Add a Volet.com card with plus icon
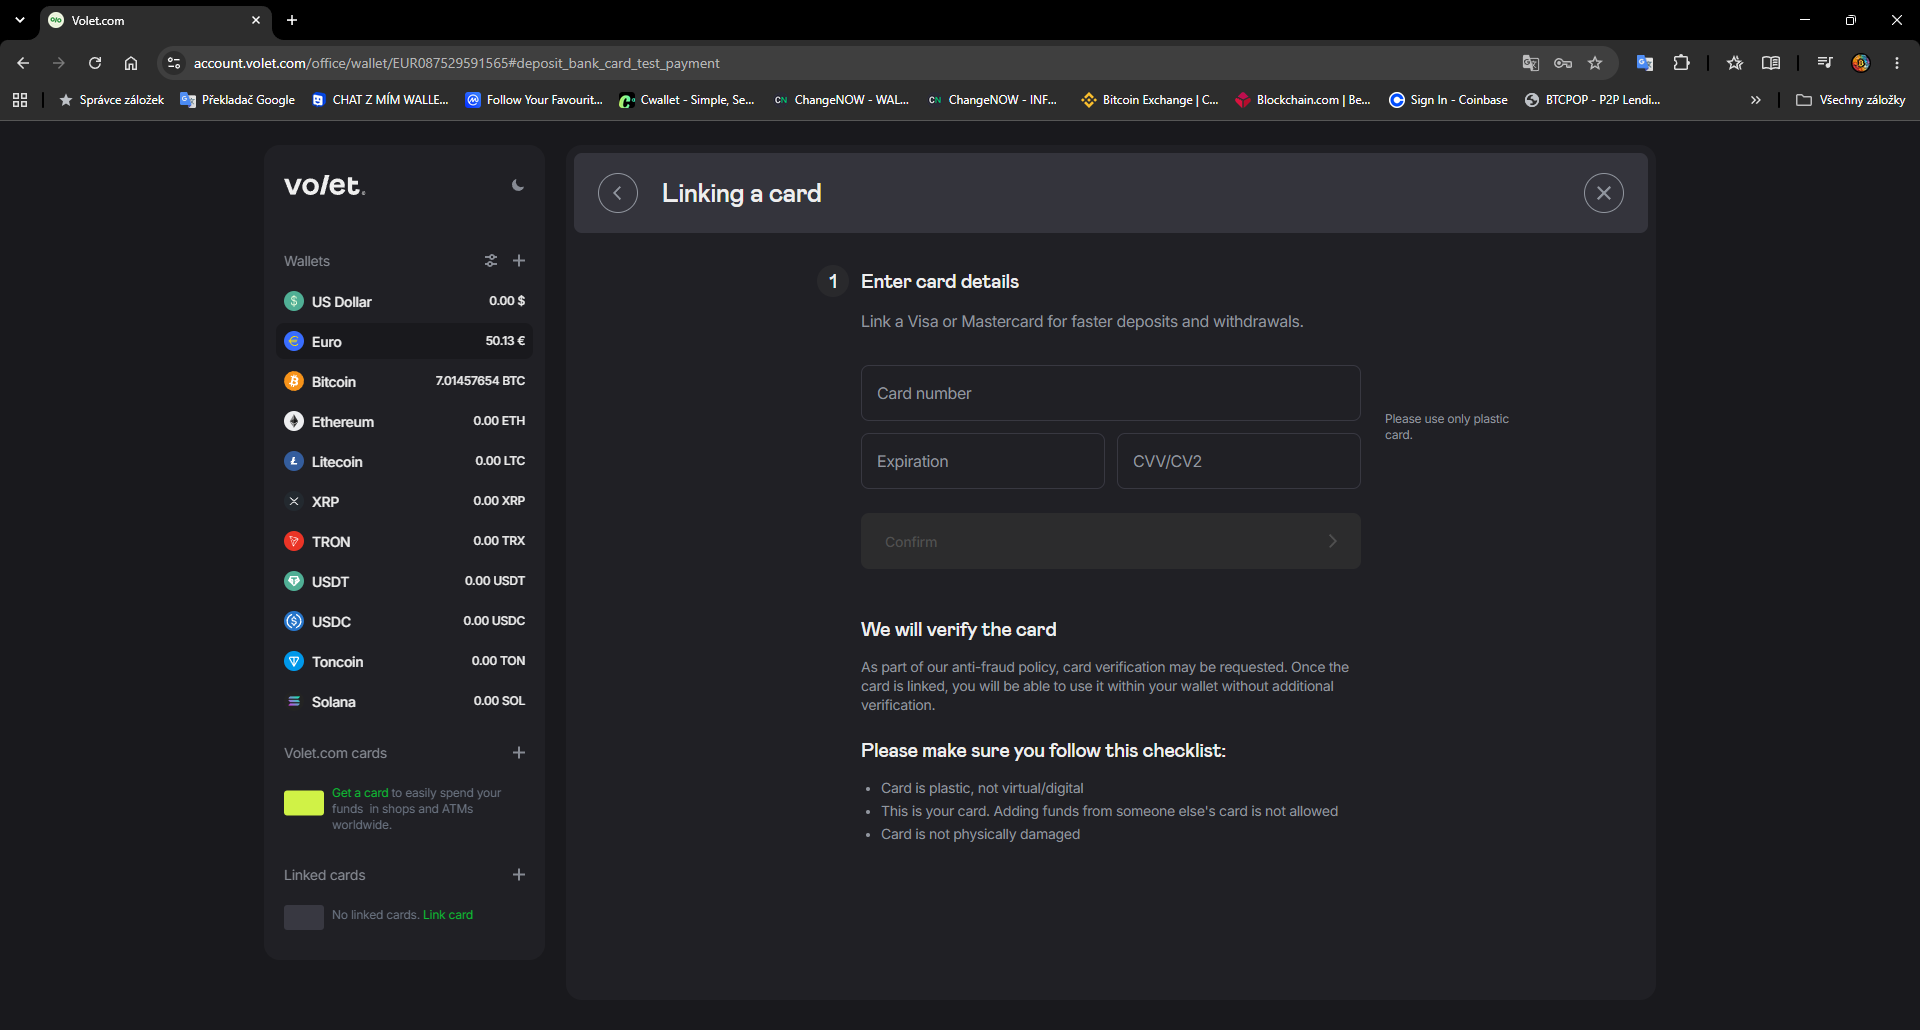 (x=519, y=753)
